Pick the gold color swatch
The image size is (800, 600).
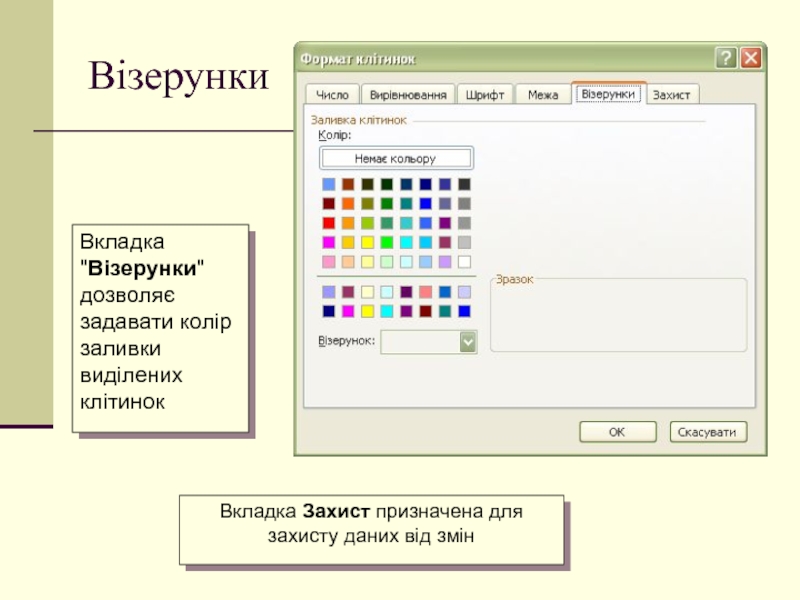(348, 242)
